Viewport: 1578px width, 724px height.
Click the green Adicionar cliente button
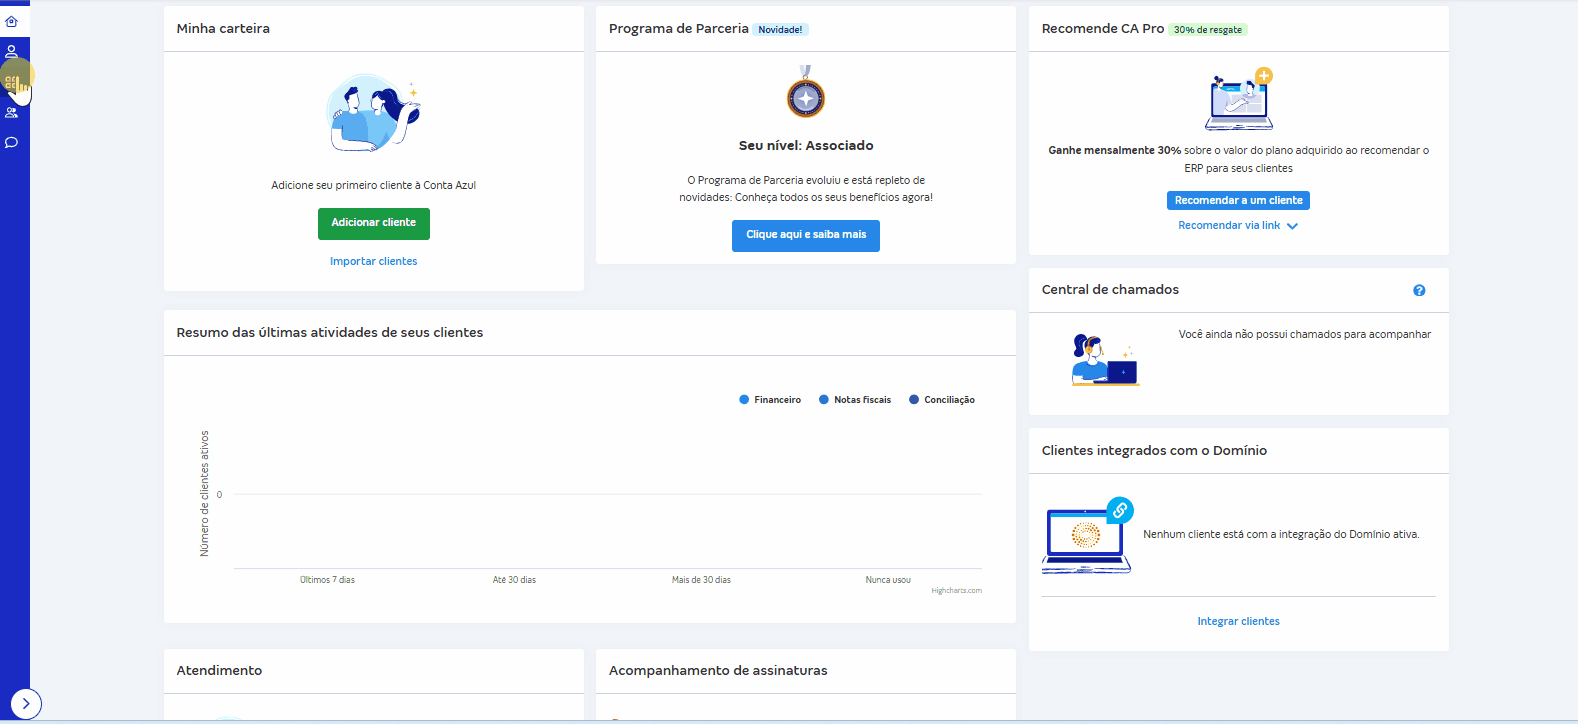tap(374, 223)
